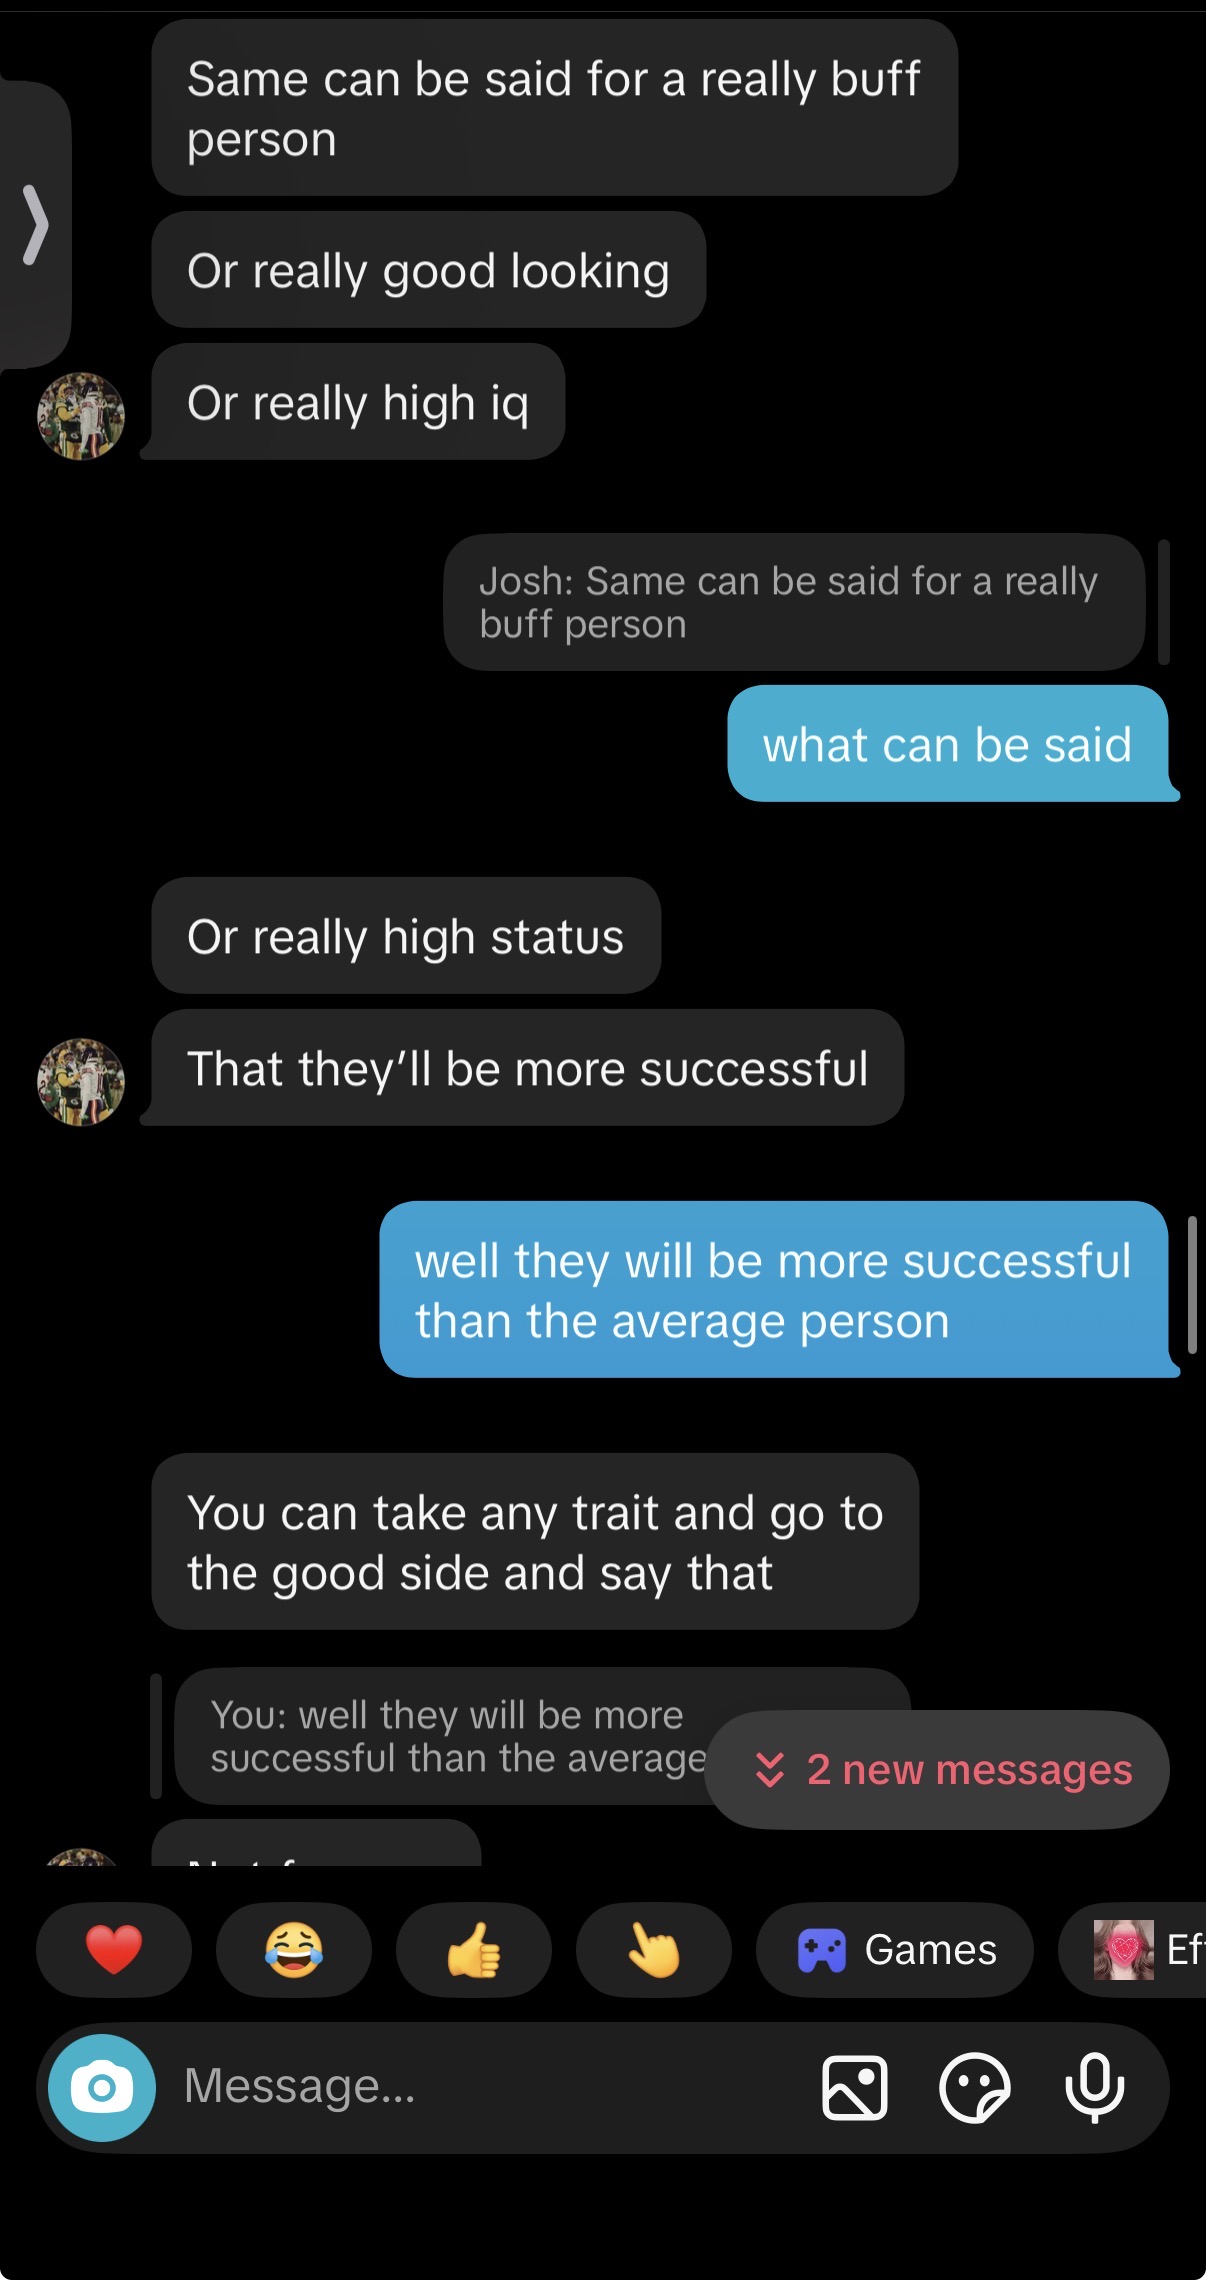Send the pointing hand emoji reaction

click(x=654, y=1949)
